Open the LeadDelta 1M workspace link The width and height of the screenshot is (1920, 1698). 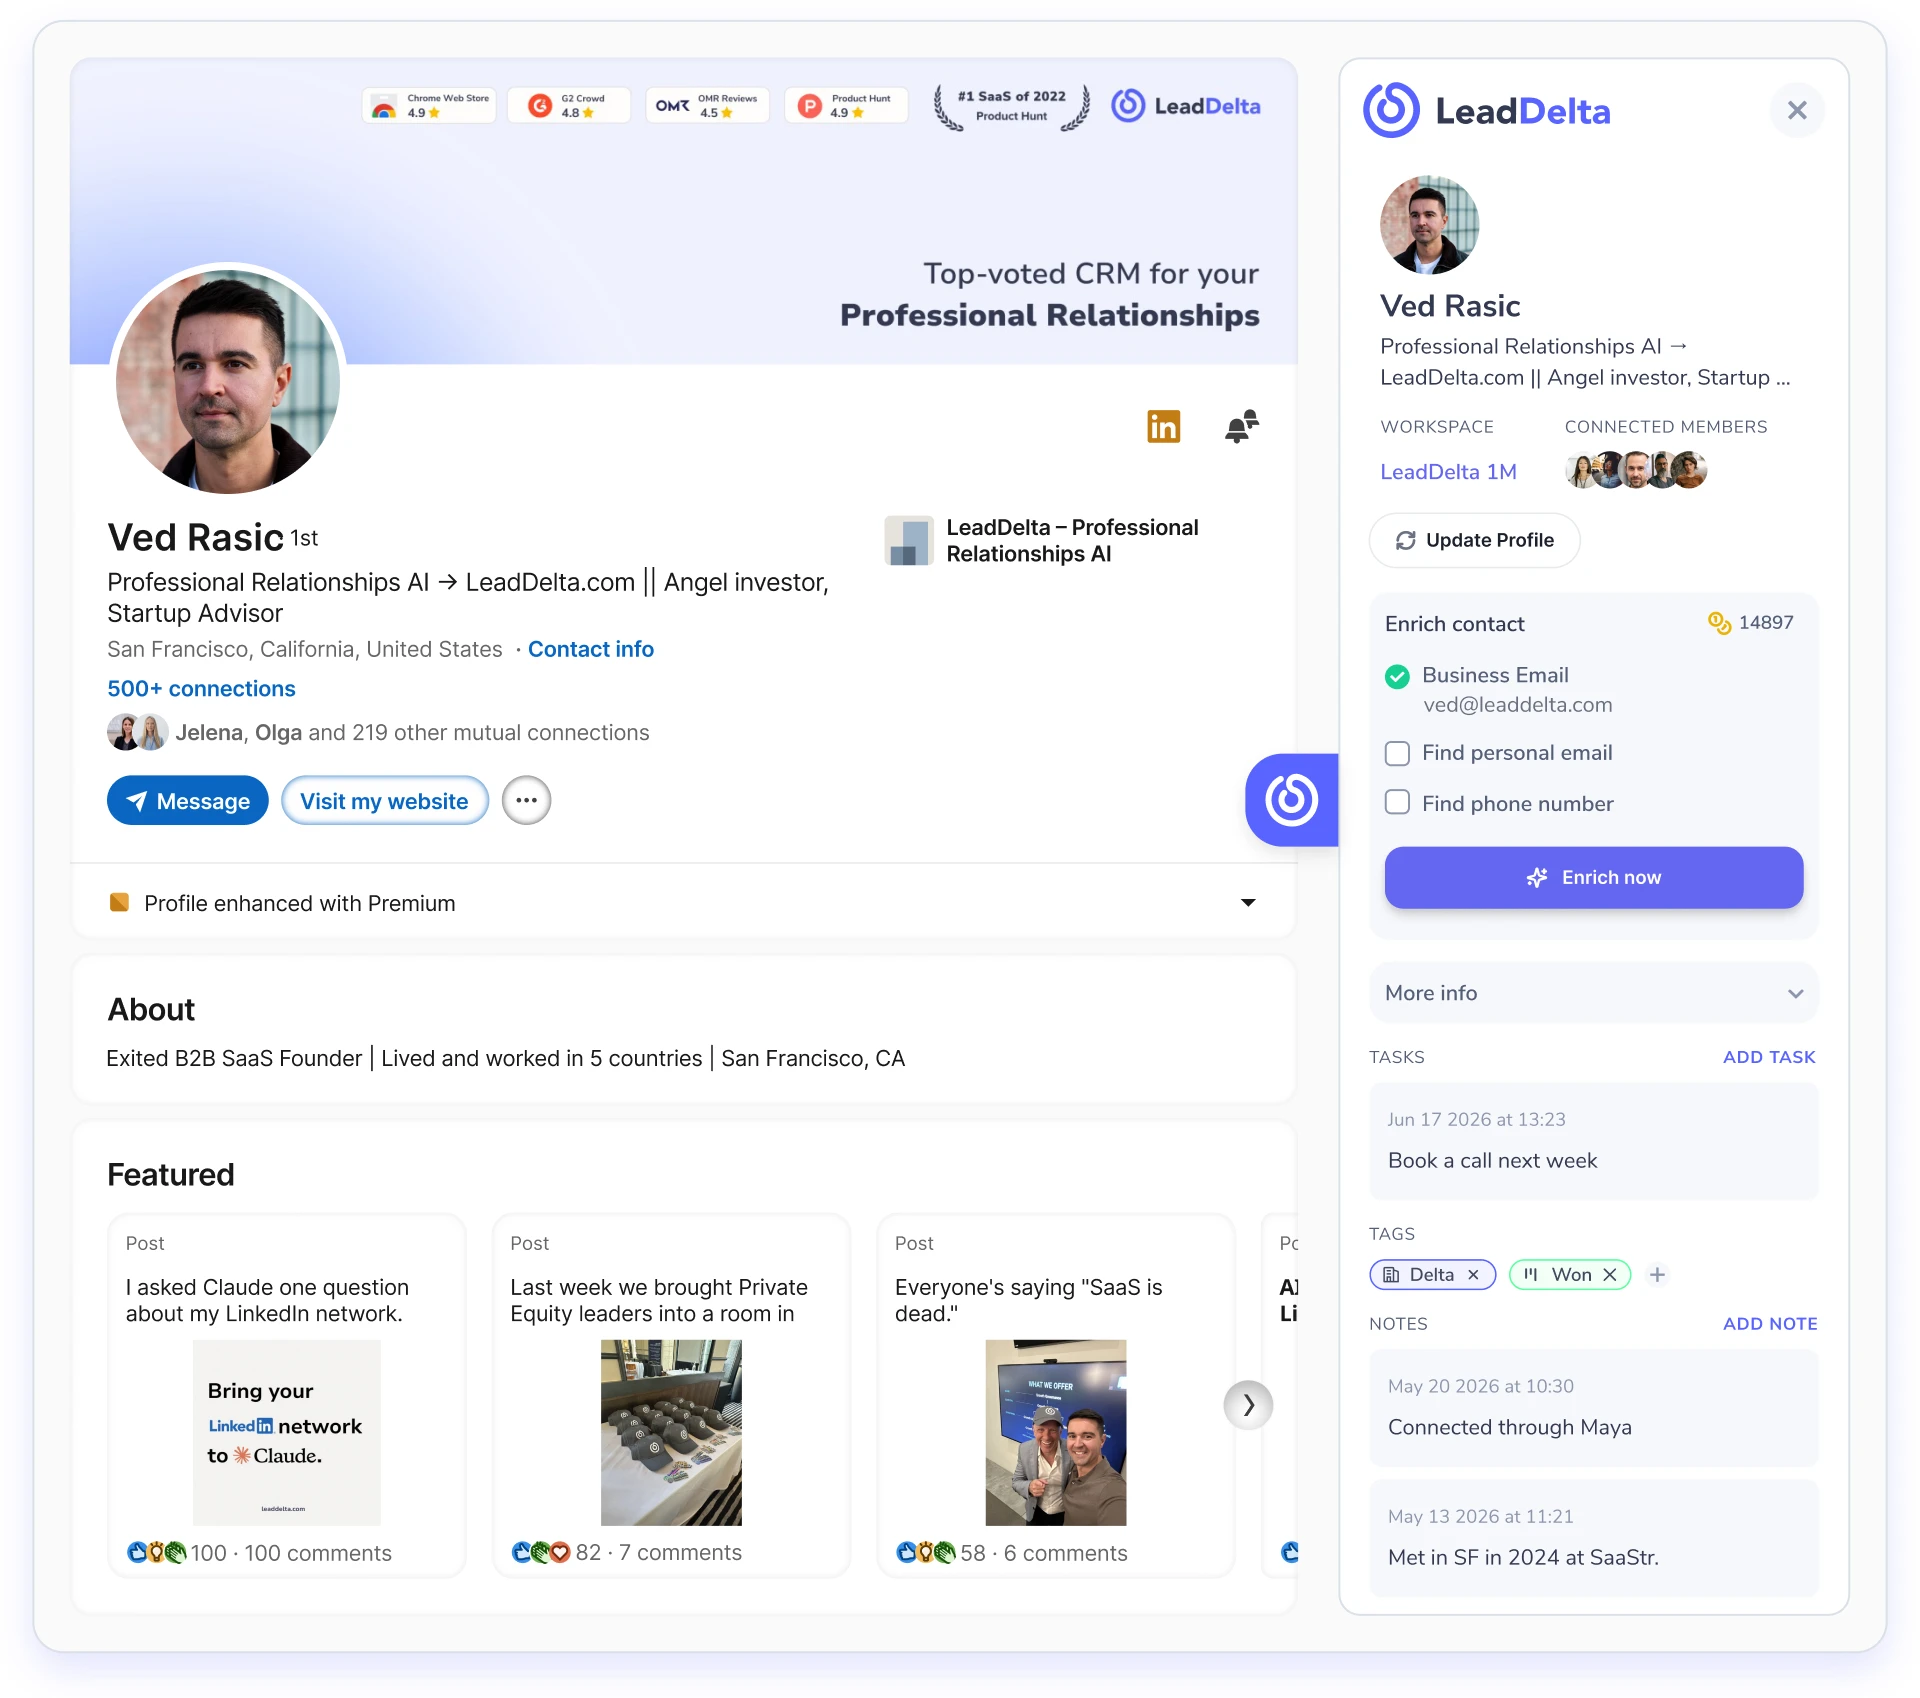click(x=1448, y=471)
